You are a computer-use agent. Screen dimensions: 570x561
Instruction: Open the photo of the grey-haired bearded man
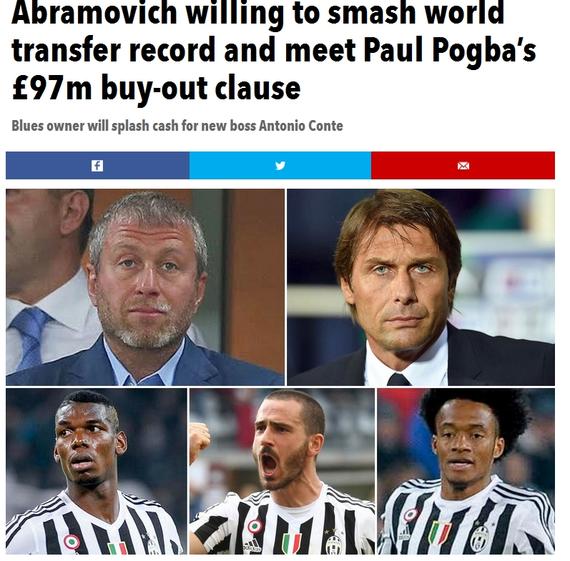click(145, 287)
